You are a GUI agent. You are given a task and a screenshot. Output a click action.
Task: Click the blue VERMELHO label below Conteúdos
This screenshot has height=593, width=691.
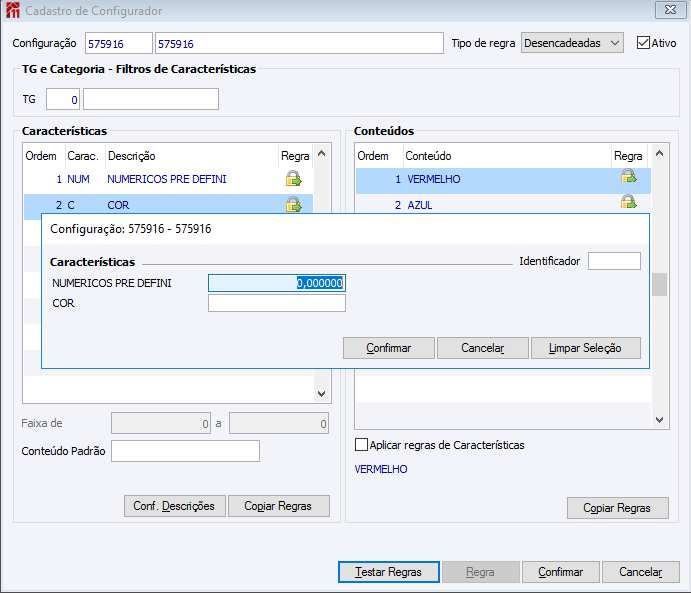tap(381, 469)
